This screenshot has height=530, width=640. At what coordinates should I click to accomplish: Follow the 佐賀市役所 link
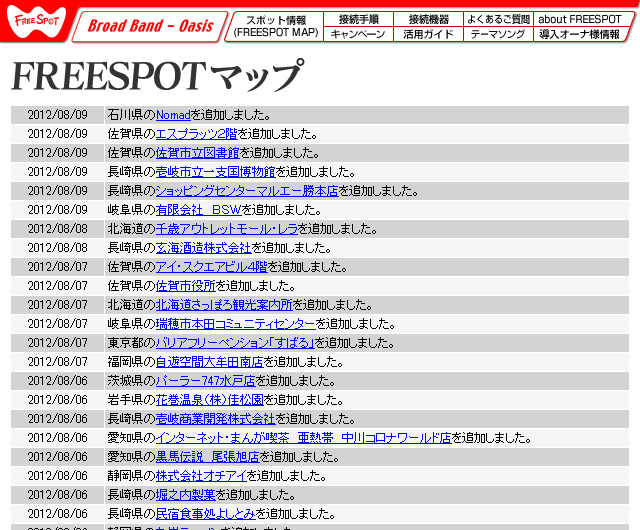coord(186,286)
